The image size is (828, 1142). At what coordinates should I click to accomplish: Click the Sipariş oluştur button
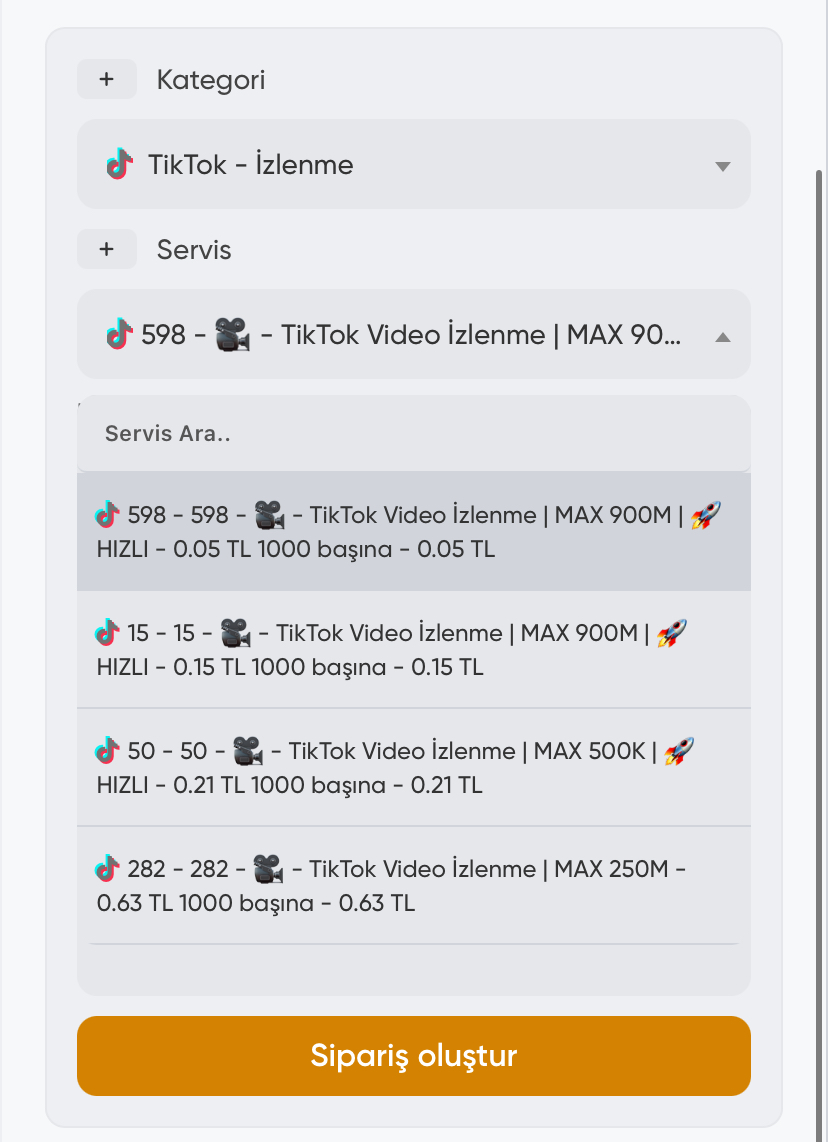click(x=414, y=1055)
